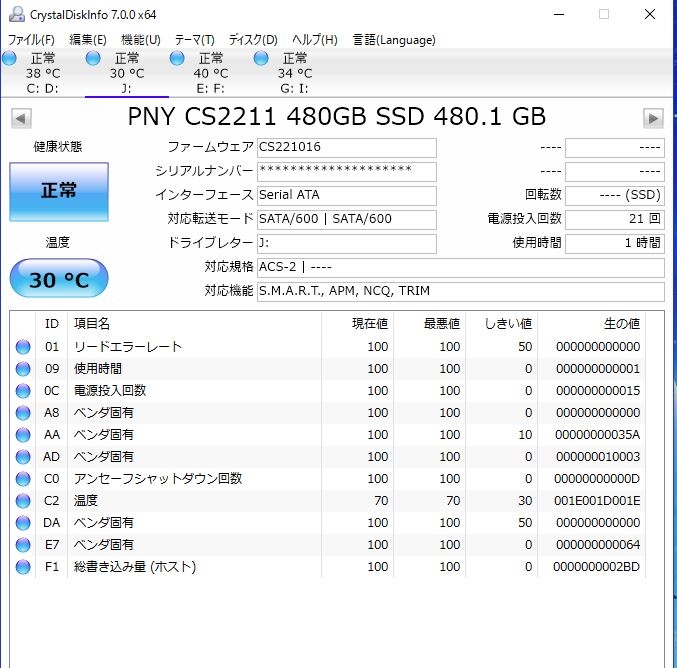
Task: Click raw value 00000000000D
Action: (597, 479)
